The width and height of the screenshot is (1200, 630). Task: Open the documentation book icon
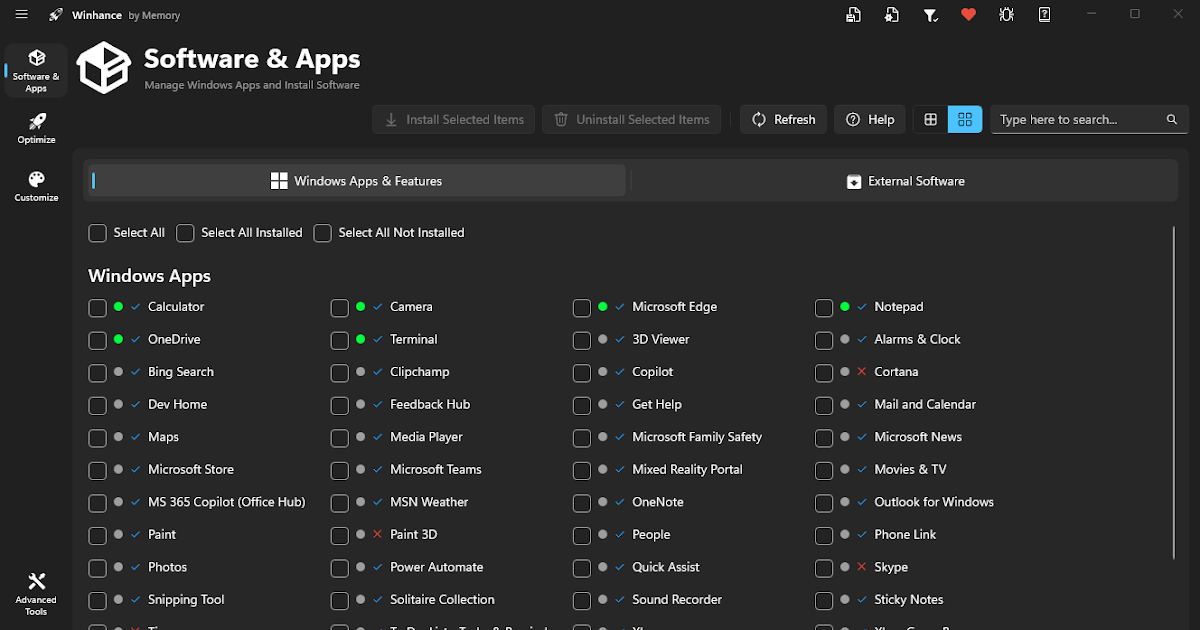1044,15
